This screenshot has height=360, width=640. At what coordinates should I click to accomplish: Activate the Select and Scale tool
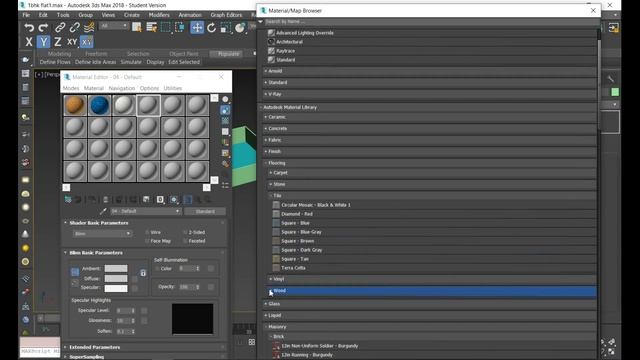226,27
